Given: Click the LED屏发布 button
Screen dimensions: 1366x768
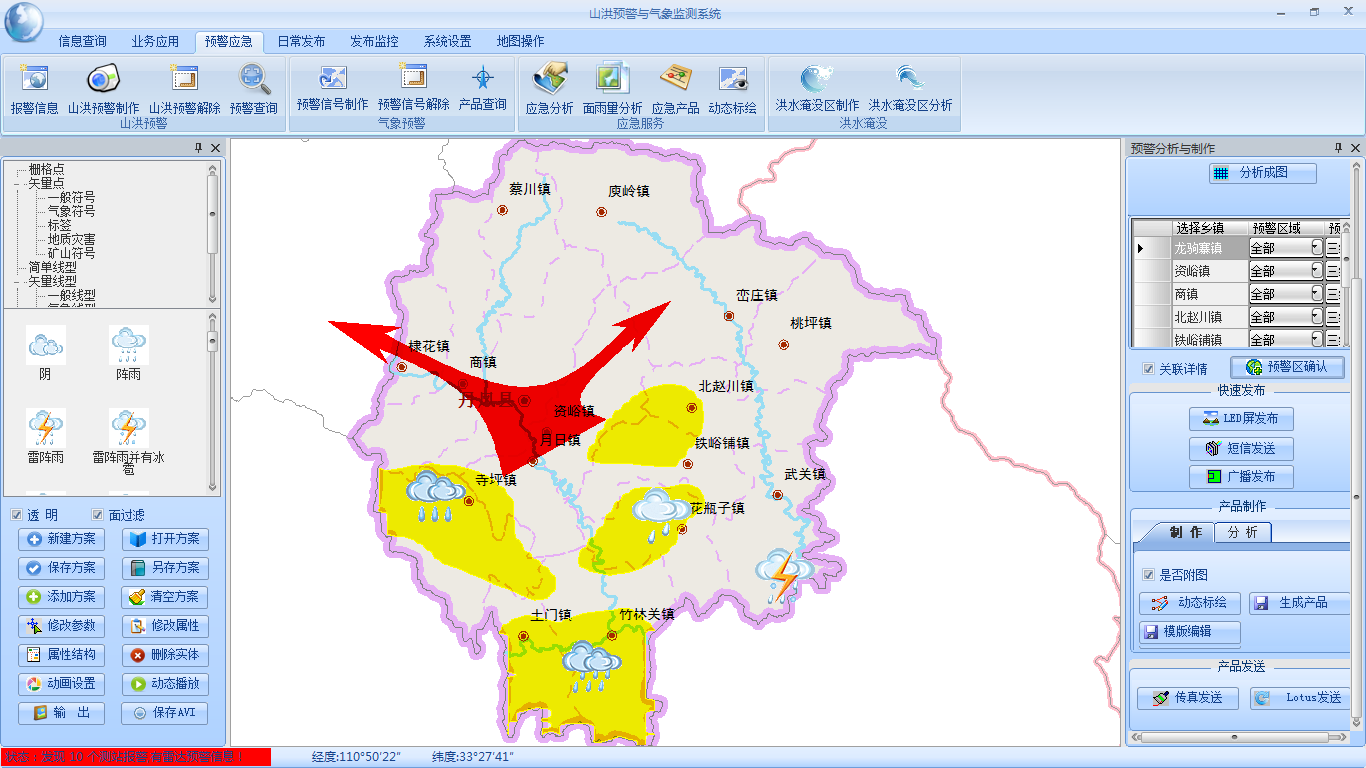Looking at the screenshot, I should tap(1241, 419).
